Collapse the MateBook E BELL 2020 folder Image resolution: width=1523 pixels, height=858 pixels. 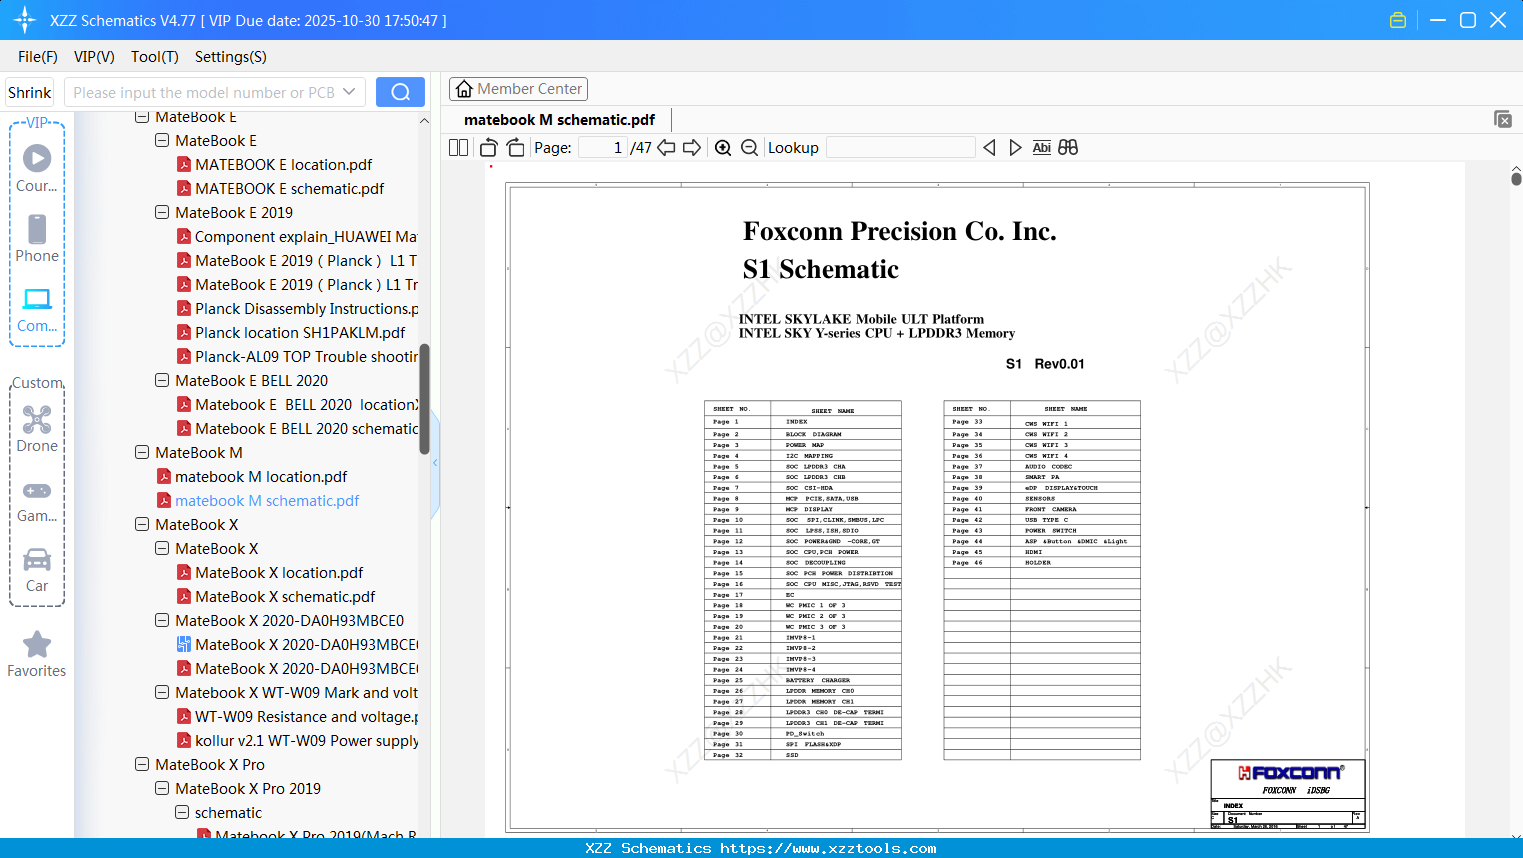[x=162, y=381]
